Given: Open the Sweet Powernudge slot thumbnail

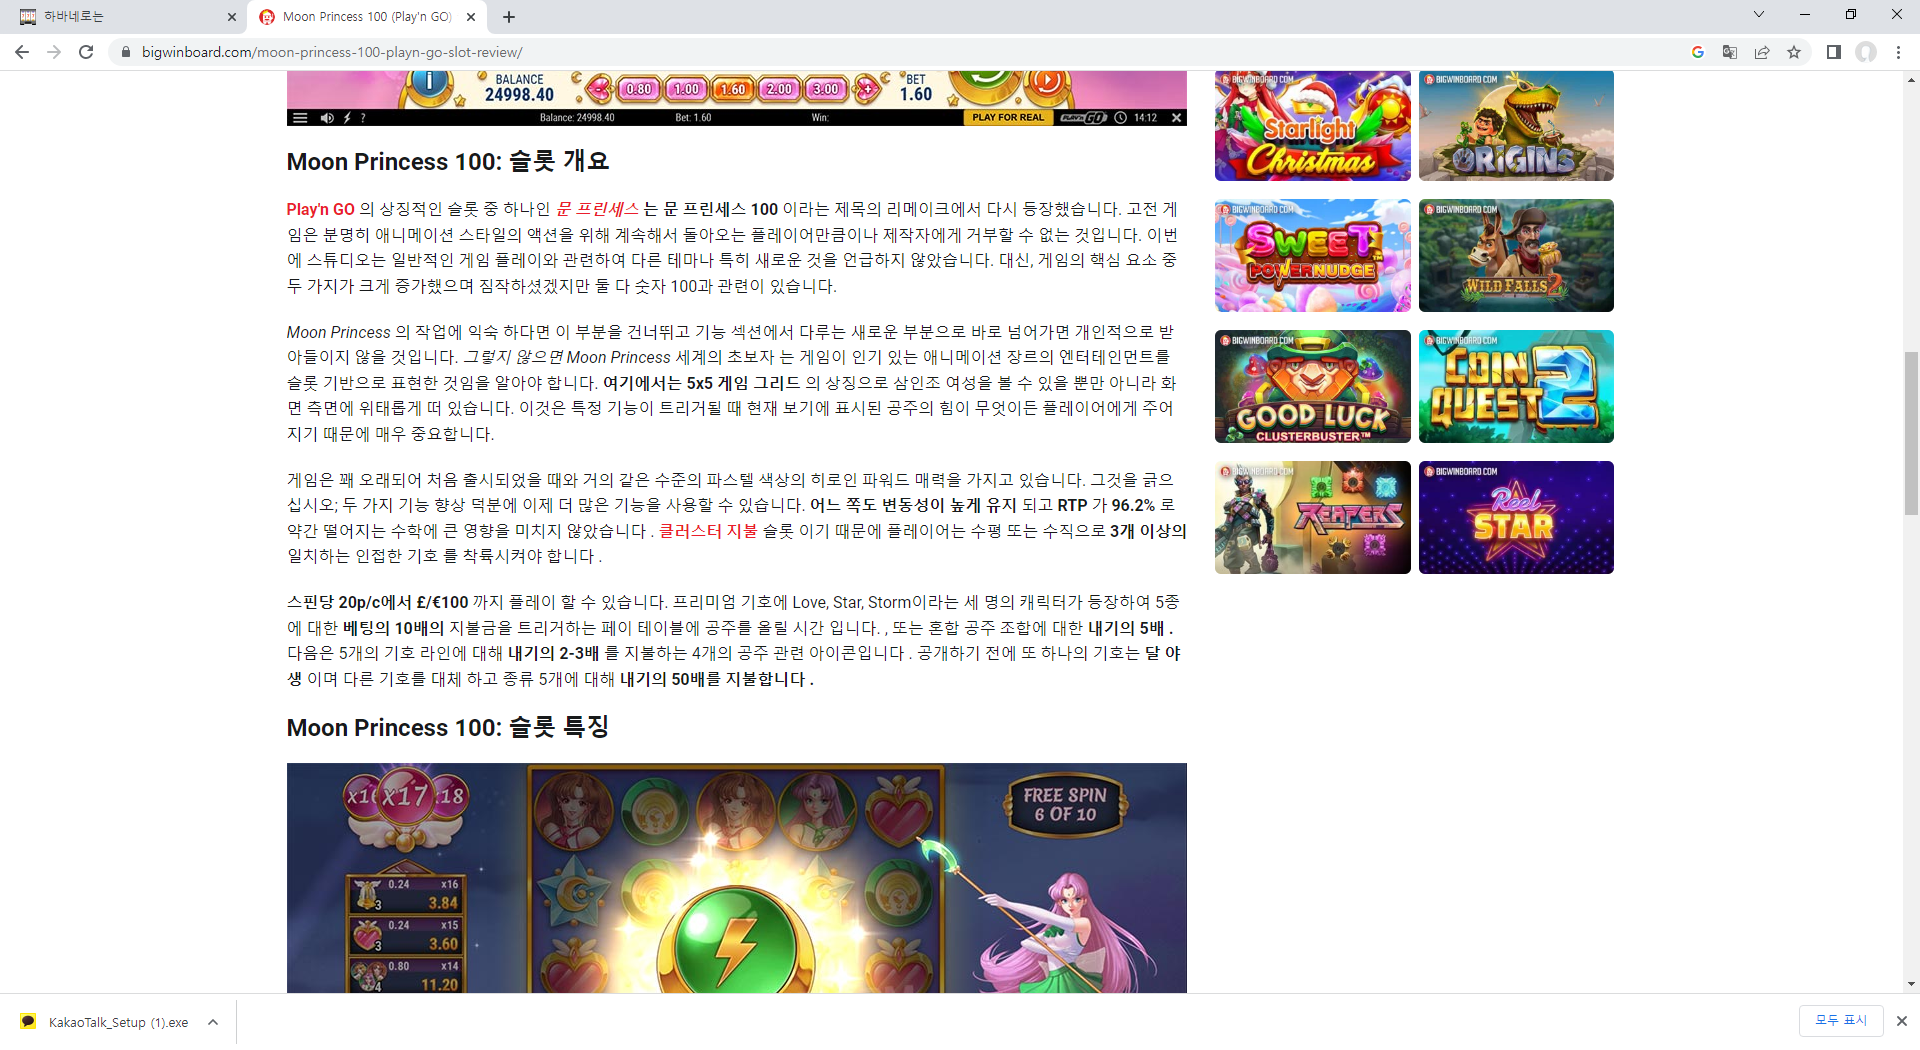Looking at the screenshot, I should pos(1313,255).
